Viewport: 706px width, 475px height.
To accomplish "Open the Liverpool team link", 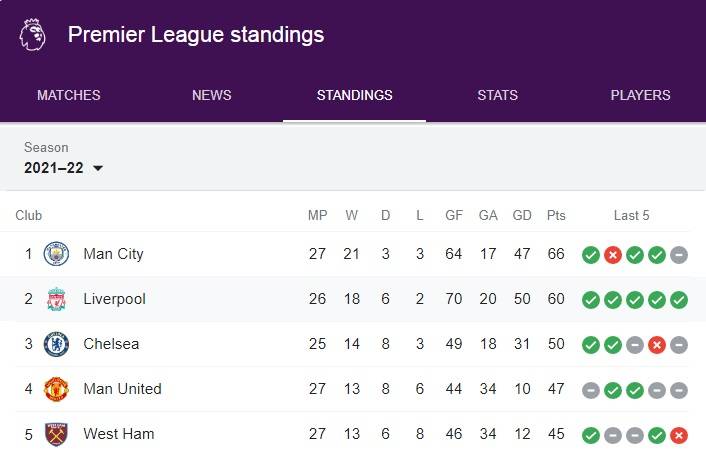I will pos(114,299).
